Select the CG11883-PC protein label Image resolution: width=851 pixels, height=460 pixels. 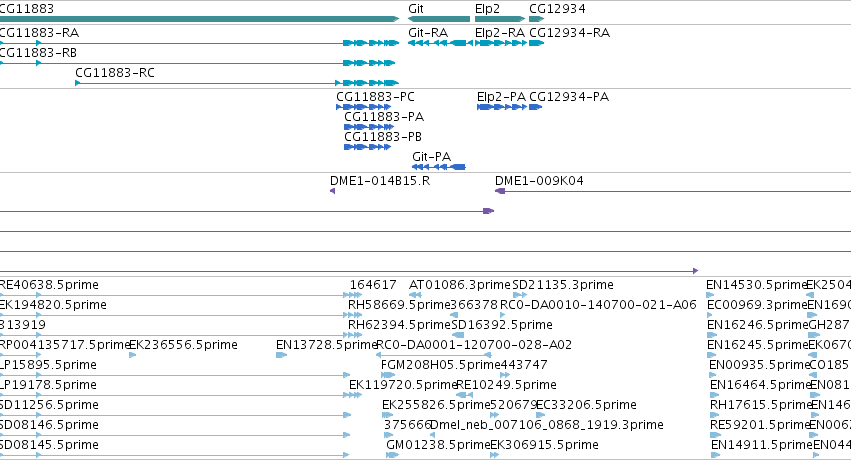376,97
